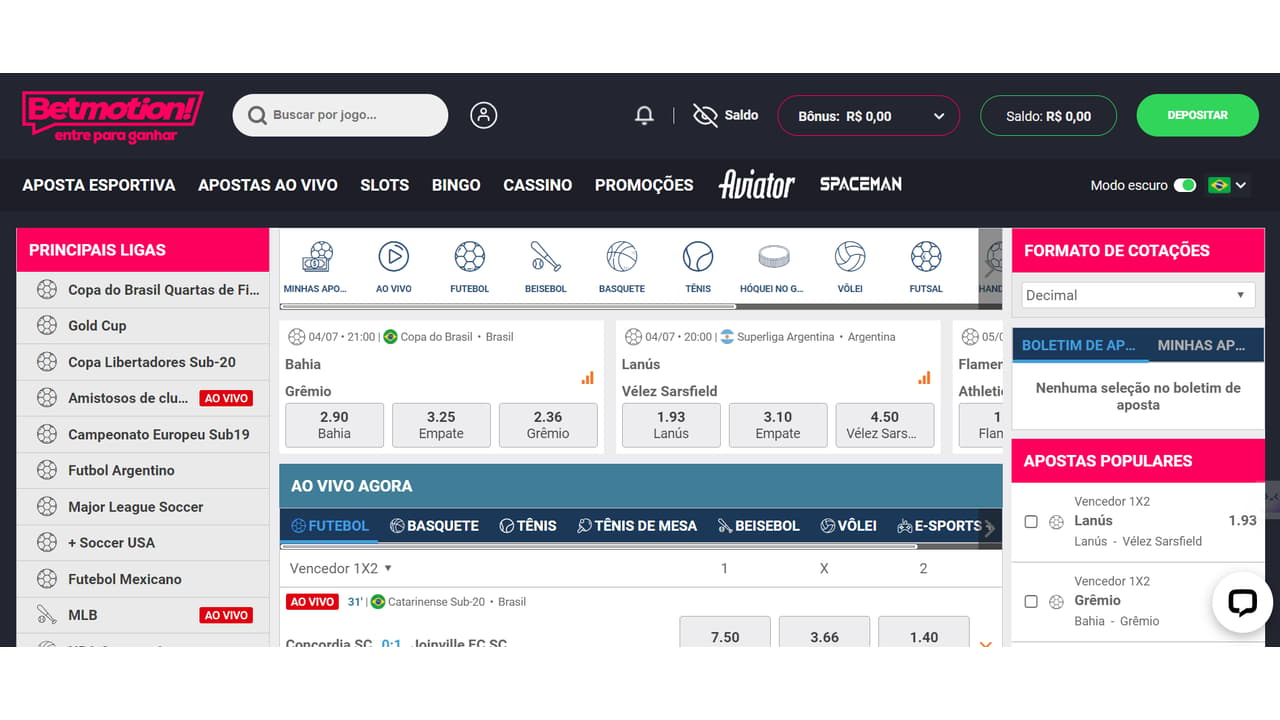Image resolution: width=1280 pixels, height=720 pixels.
Task: Click the Betmotion logo
Action: [112, 117]
